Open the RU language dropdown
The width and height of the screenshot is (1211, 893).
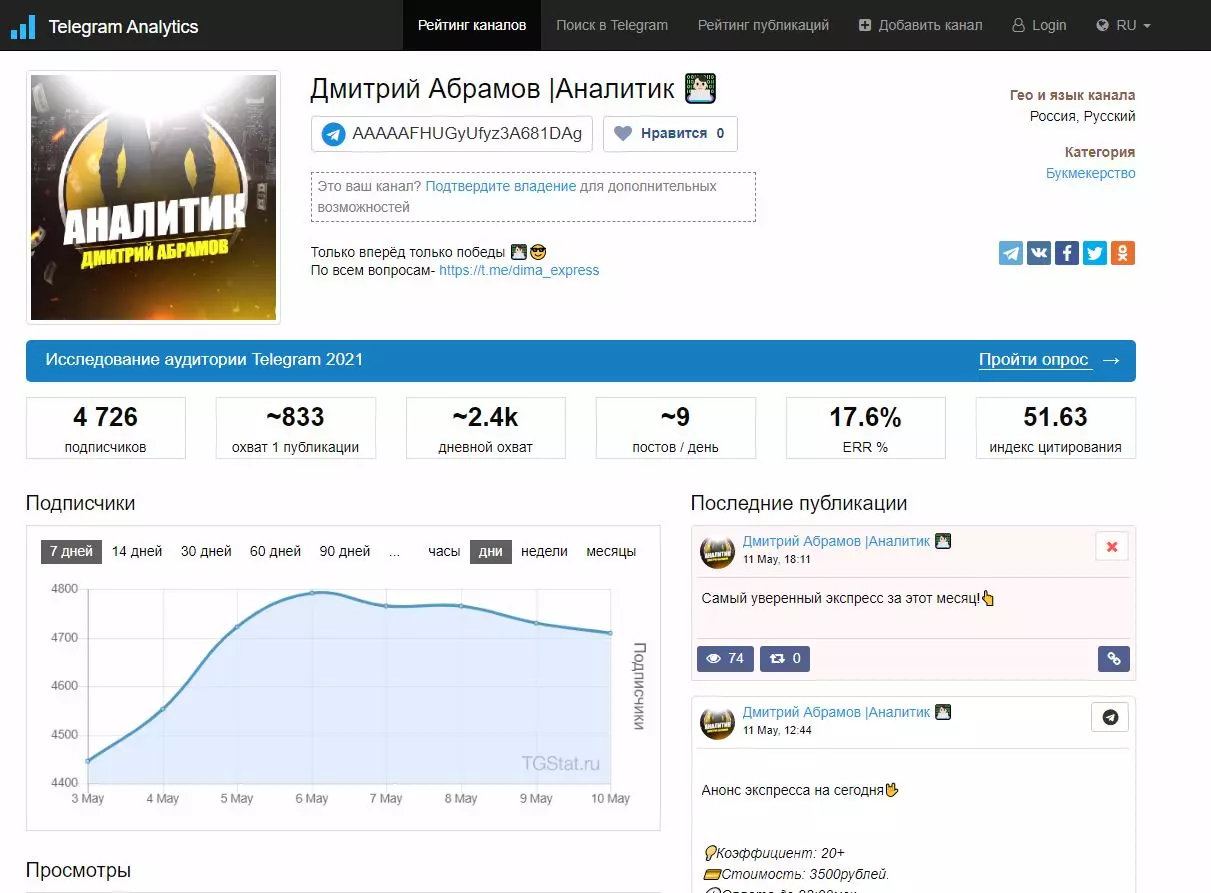click(x=1124, y=25)
